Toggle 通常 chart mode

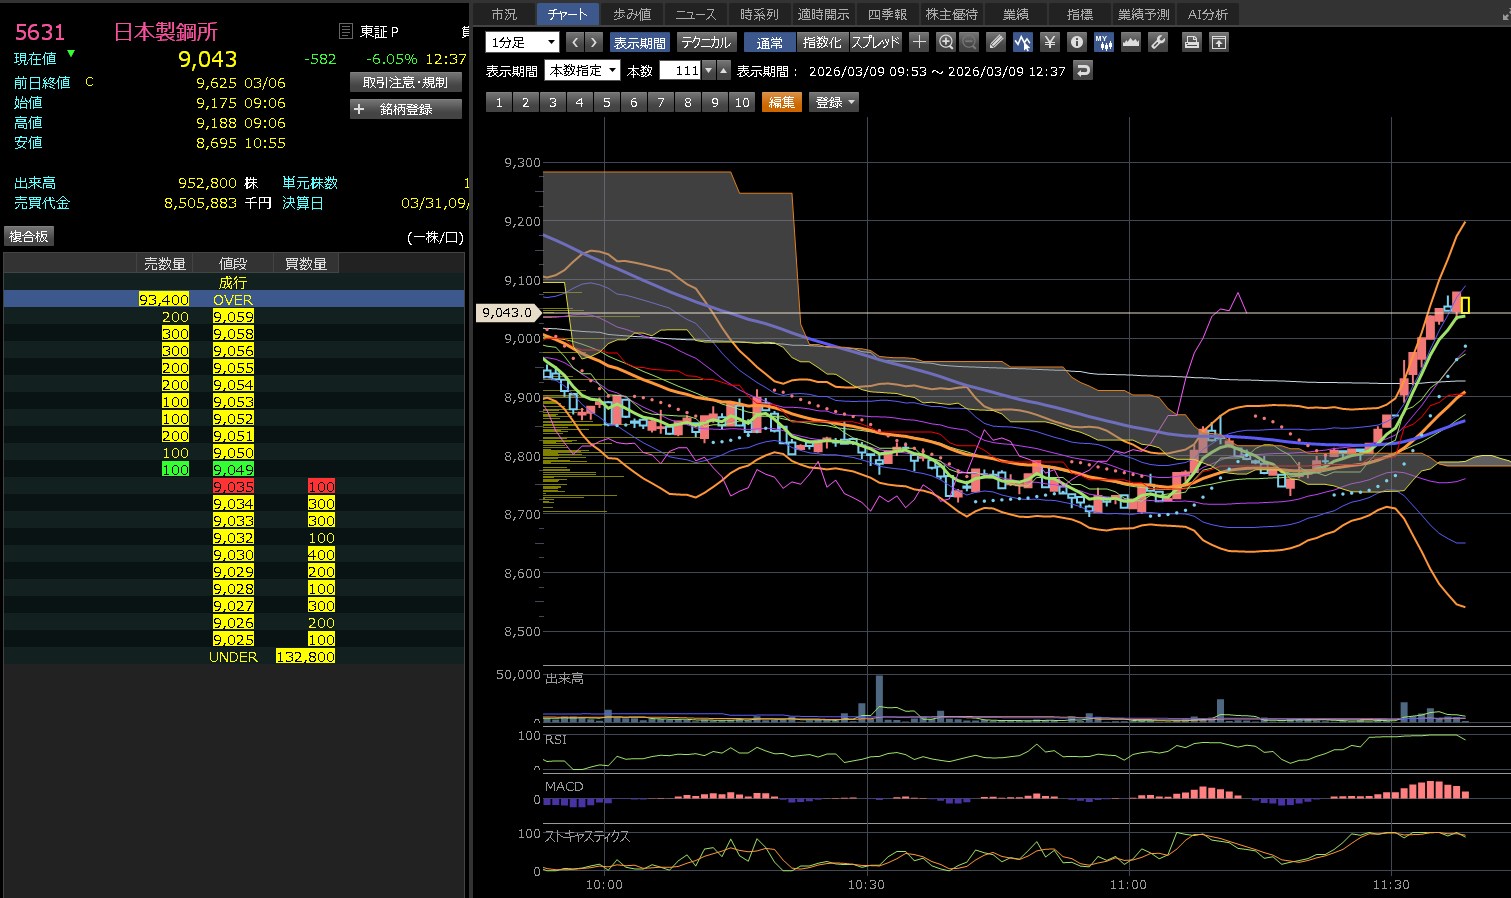coord(770,42)
